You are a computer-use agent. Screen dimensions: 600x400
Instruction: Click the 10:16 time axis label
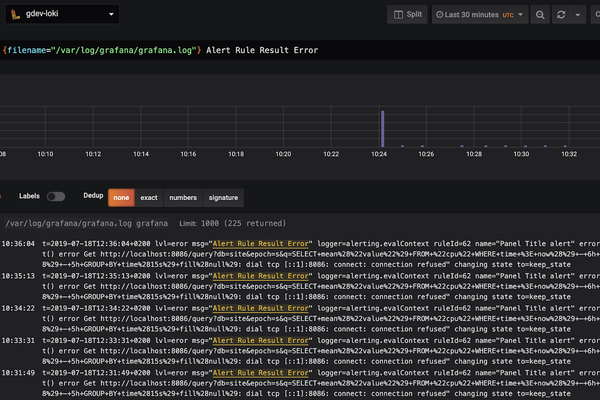click(188, 154)
